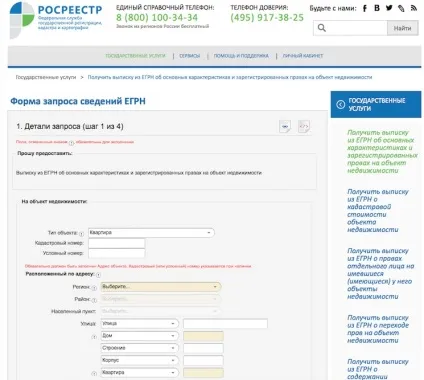424x380 pixels.
Task: Click Государственные услуги breadcrumb link
Action: [x=46, y=77]
